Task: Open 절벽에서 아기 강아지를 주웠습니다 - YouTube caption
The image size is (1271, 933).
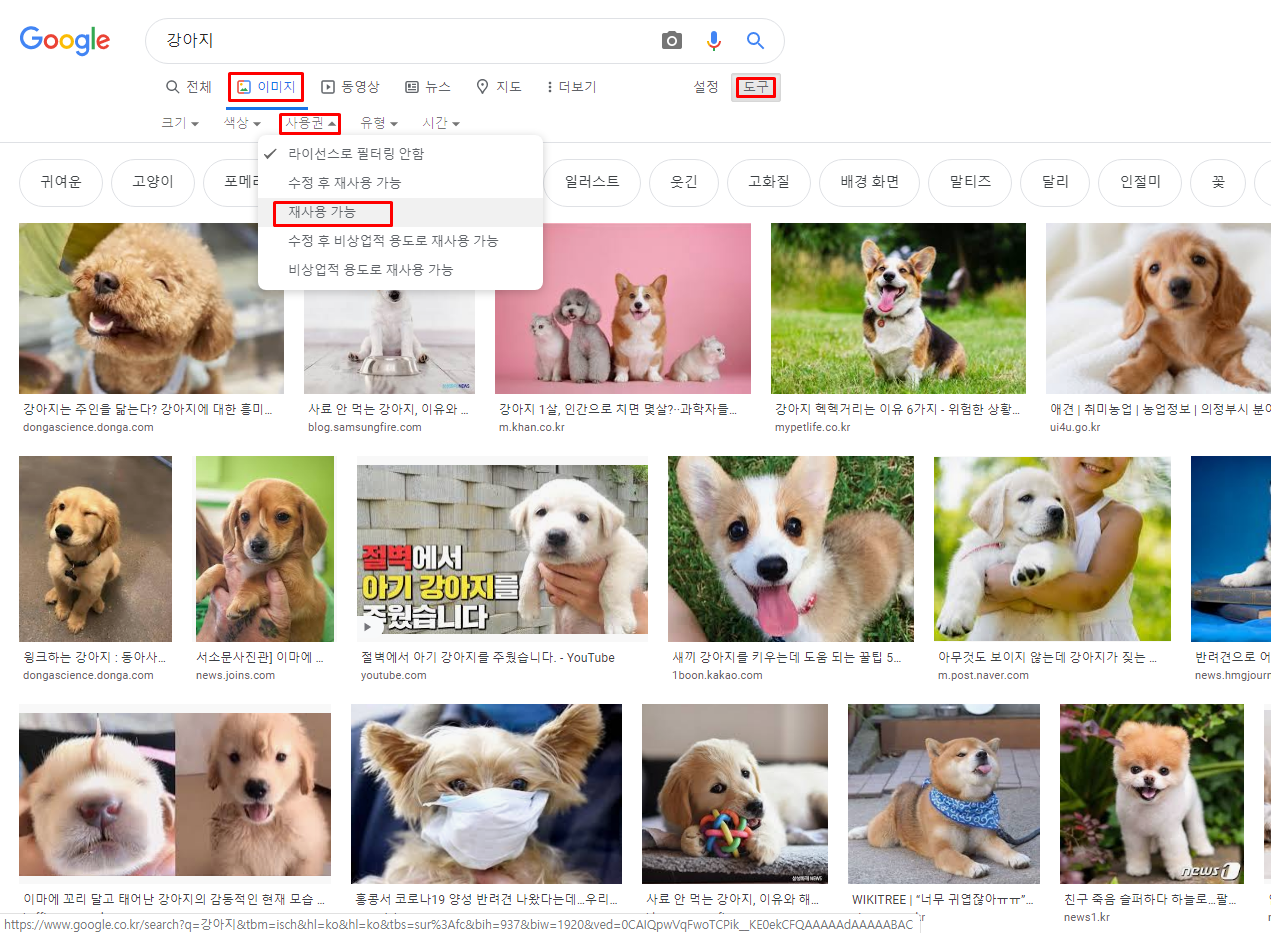Action: point(488,657)
